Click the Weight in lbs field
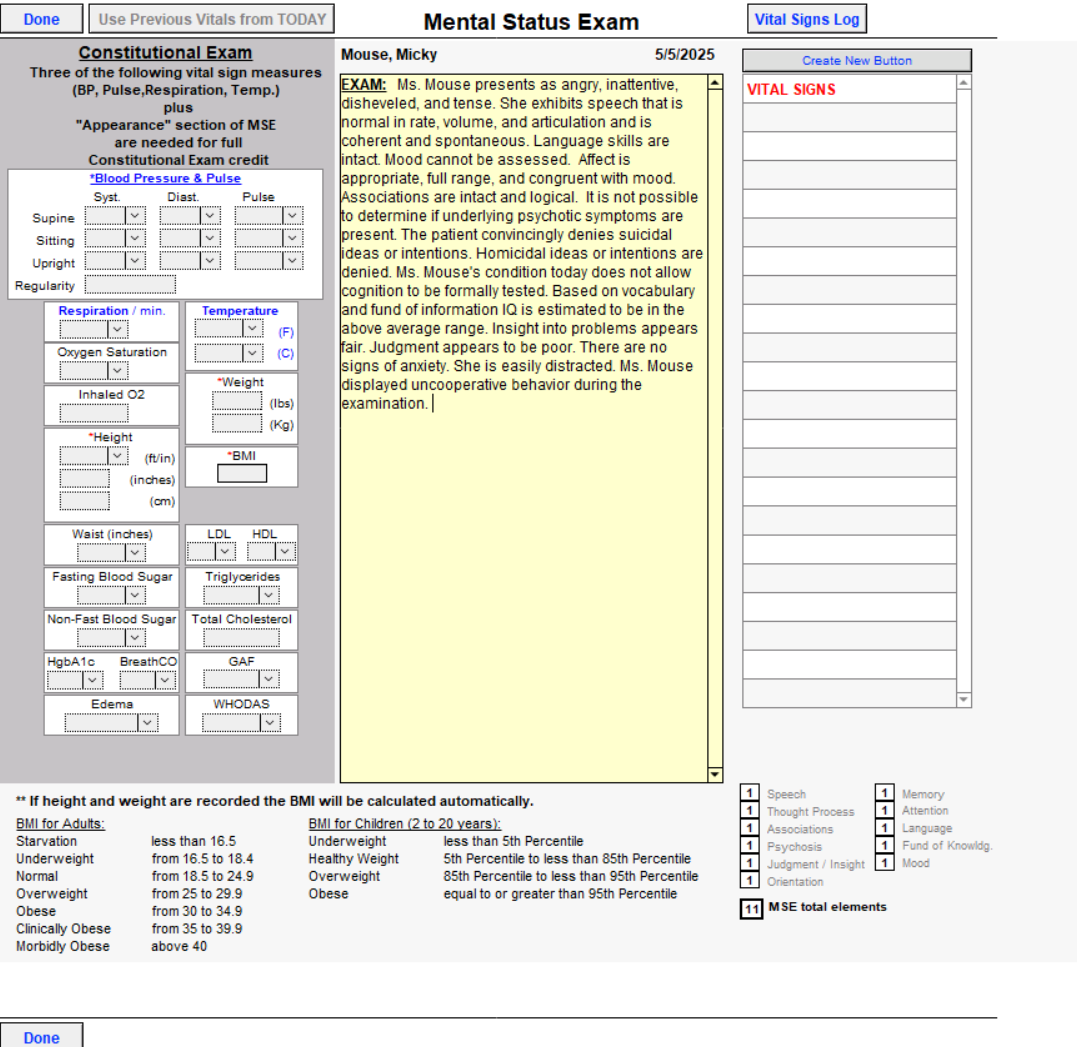1077x1047 pixels. pyautogui.click(x=237, y=402)
